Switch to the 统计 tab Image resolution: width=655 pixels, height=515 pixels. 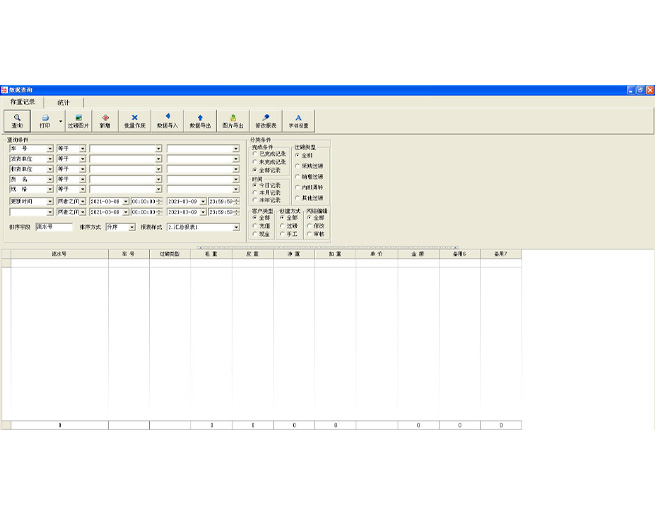pyautogui.click(x=63, y=102)
